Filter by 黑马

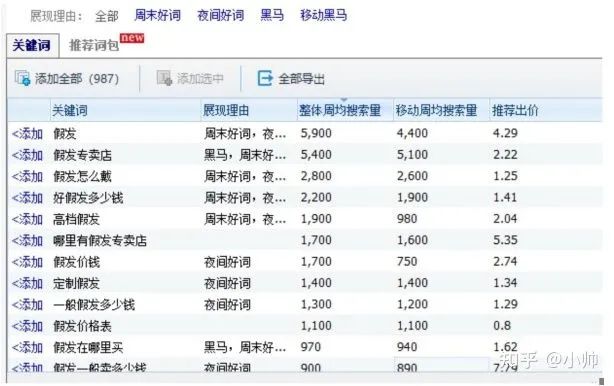tap(272, 16)
